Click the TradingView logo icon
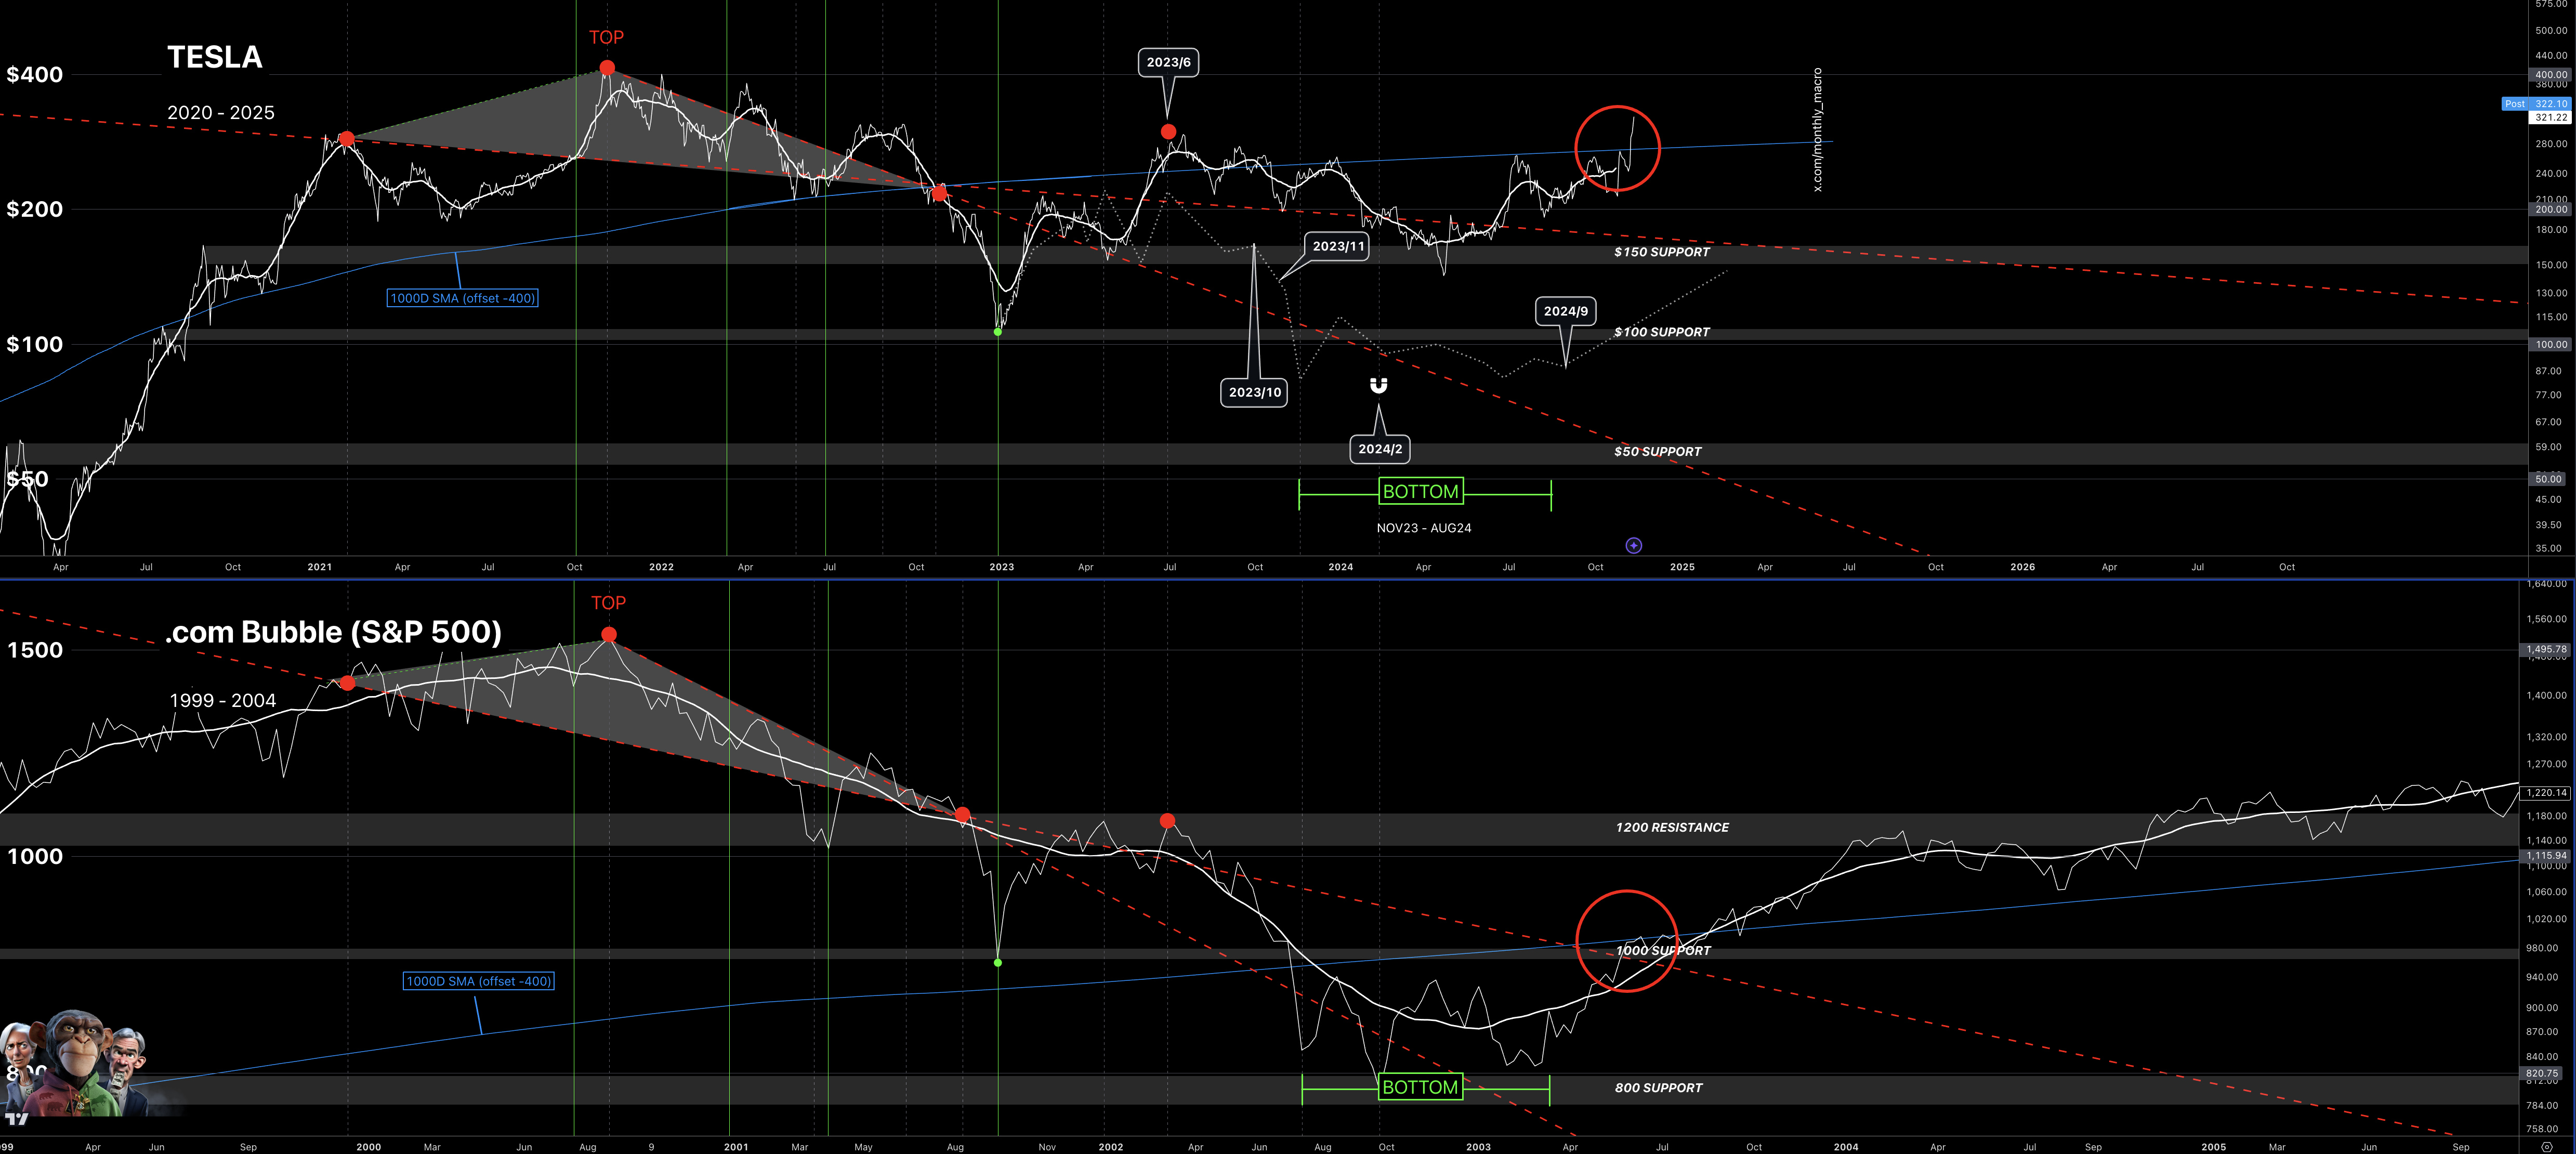The height and width of the screenshot is (1154, 2576). pos(16,1119)
